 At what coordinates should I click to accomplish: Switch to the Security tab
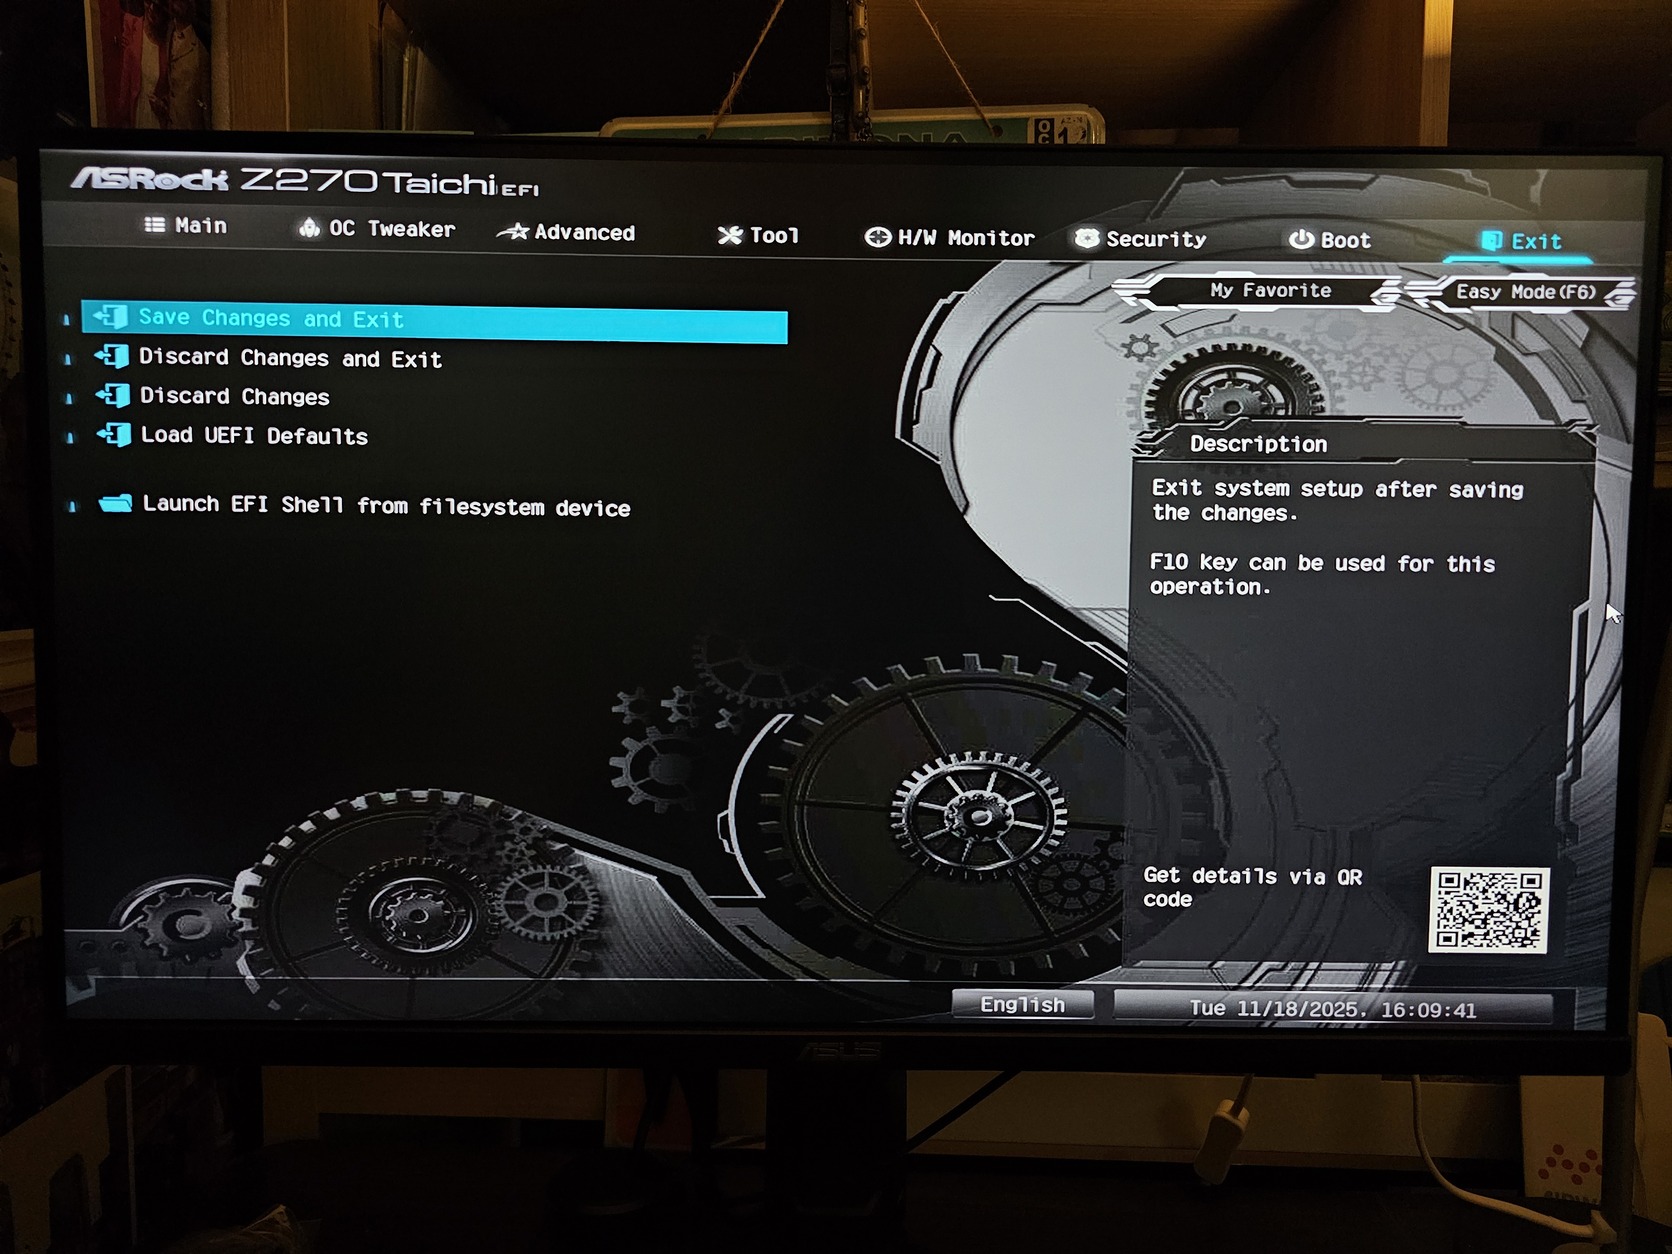coord(1140,239)
